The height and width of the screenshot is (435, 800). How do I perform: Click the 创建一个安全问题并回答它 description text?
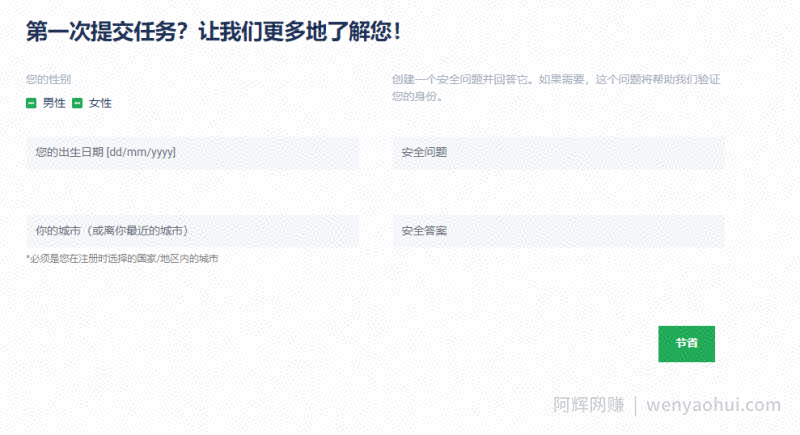click(556, 88)
